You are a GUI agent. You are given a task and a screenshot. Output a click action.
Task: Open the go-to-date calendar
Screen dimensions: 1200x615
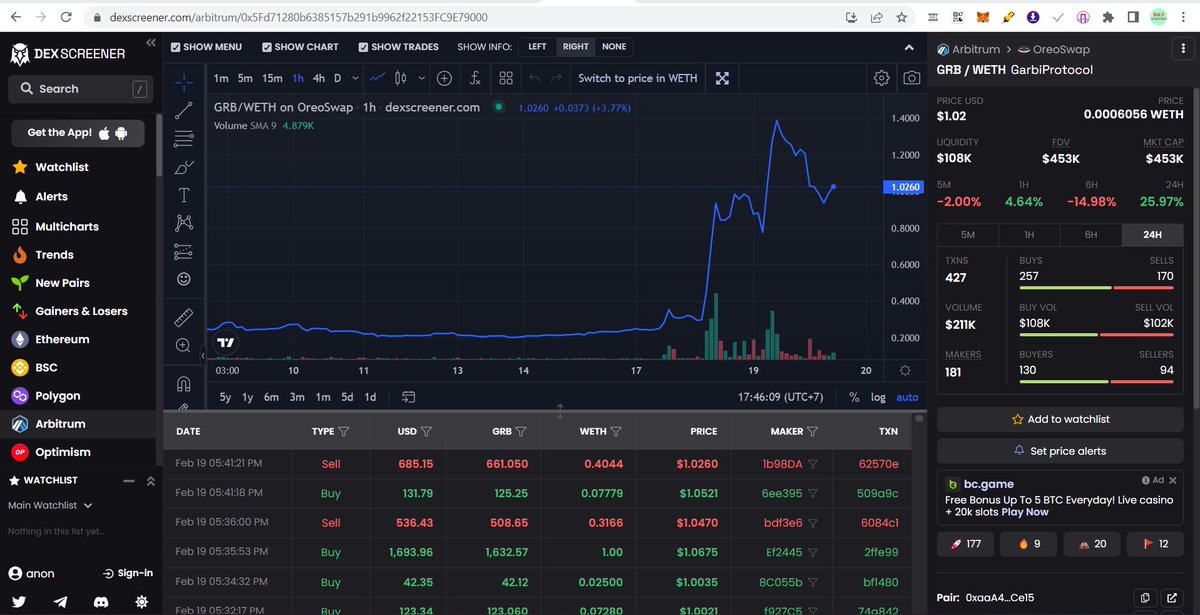(x=409, y=397)
